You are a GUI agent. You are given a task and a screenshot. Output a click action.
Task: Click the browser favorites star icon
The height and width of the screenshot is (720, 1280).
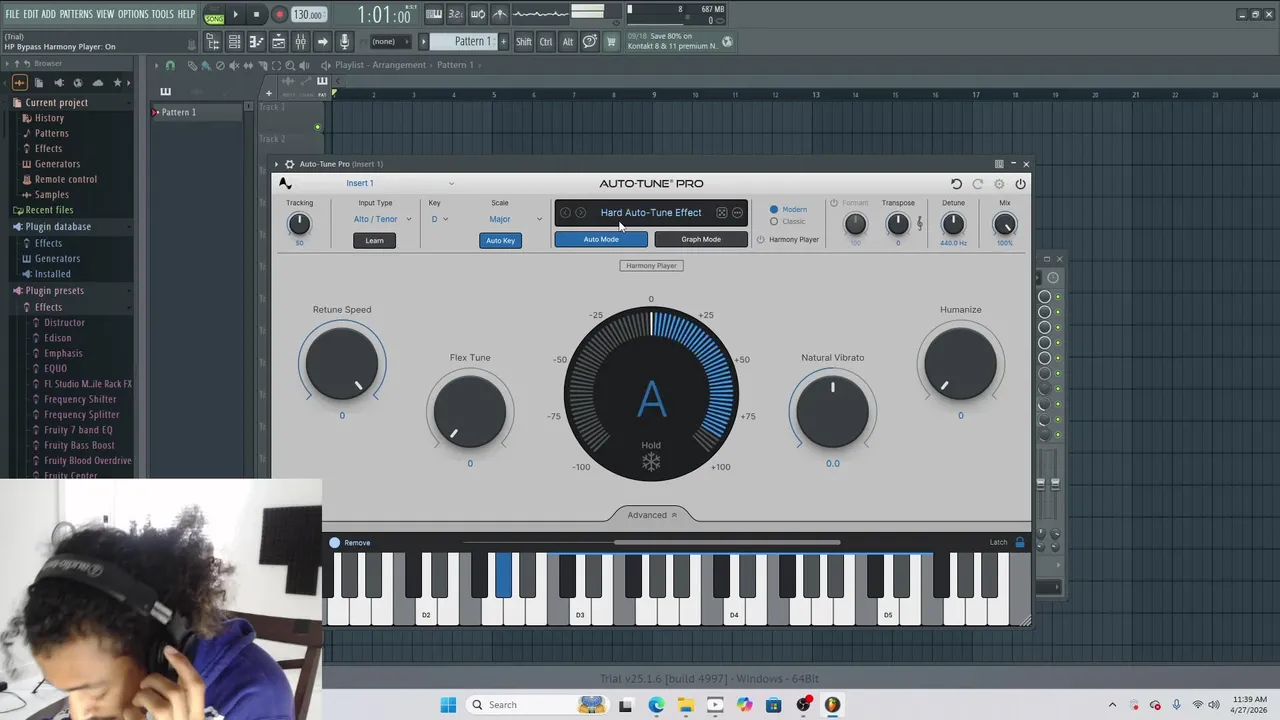[117, 83]
